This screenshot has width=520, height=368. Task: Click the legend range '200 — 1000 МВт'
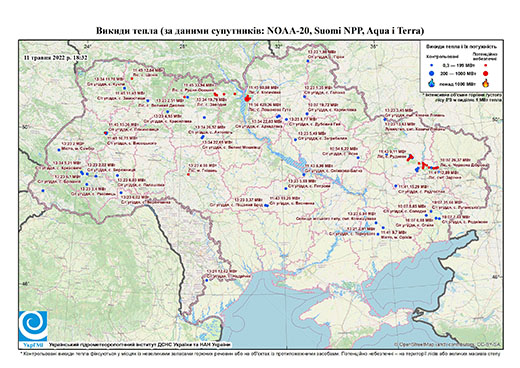[x=458, y=73]
